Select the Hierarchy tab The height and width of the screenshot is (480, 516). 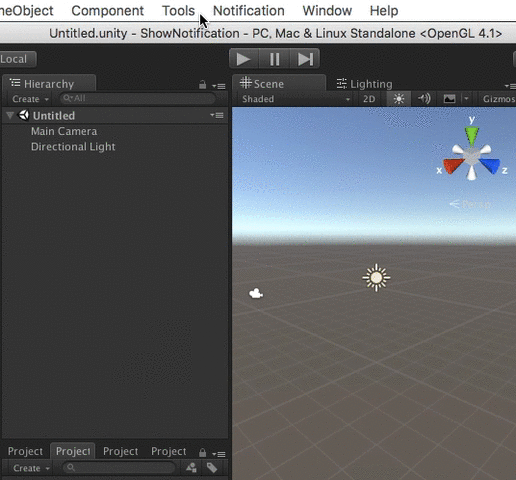pos(49,84)
